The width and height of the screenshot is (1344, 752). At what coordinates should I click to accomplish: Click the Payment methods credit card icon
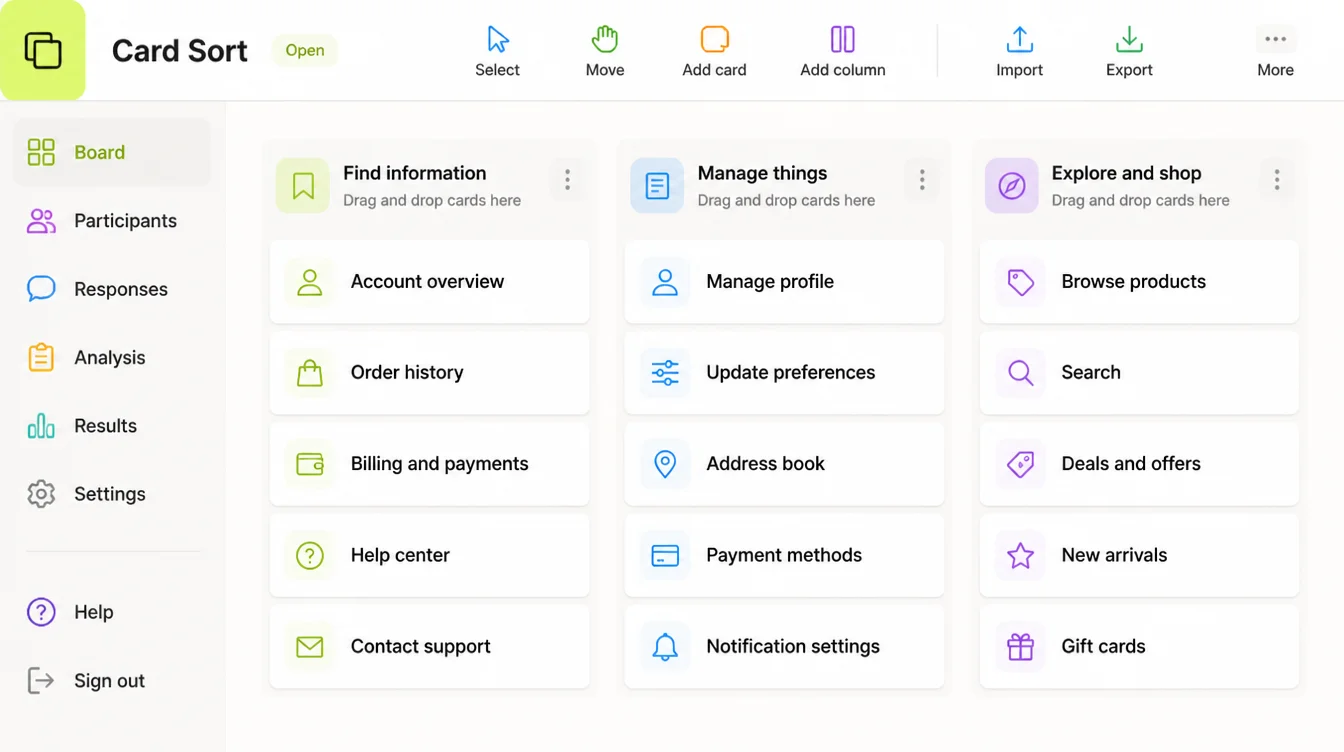[665, 555]
